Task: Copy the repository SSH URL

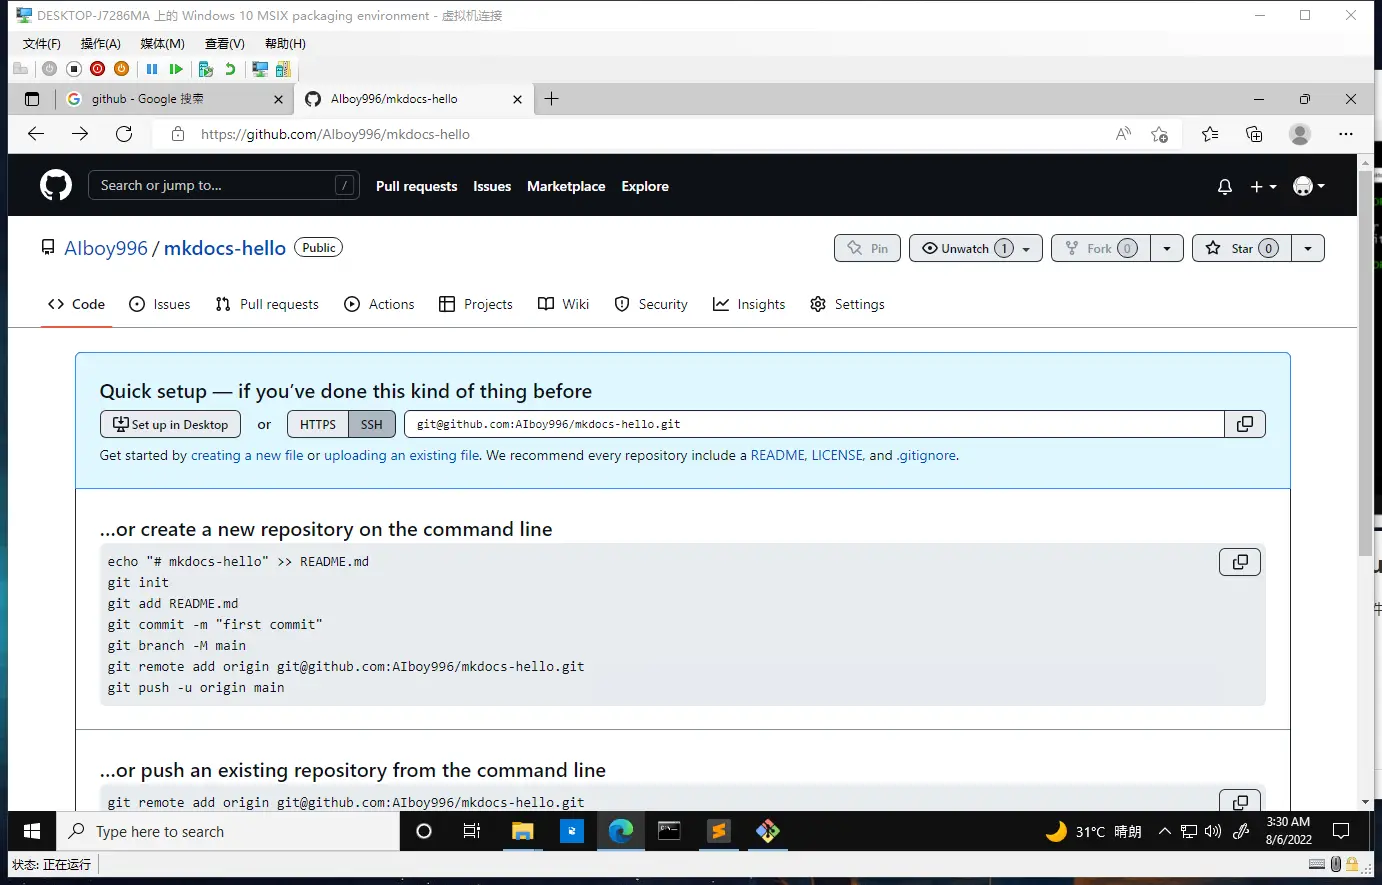Action: [x=1244, y=424]
